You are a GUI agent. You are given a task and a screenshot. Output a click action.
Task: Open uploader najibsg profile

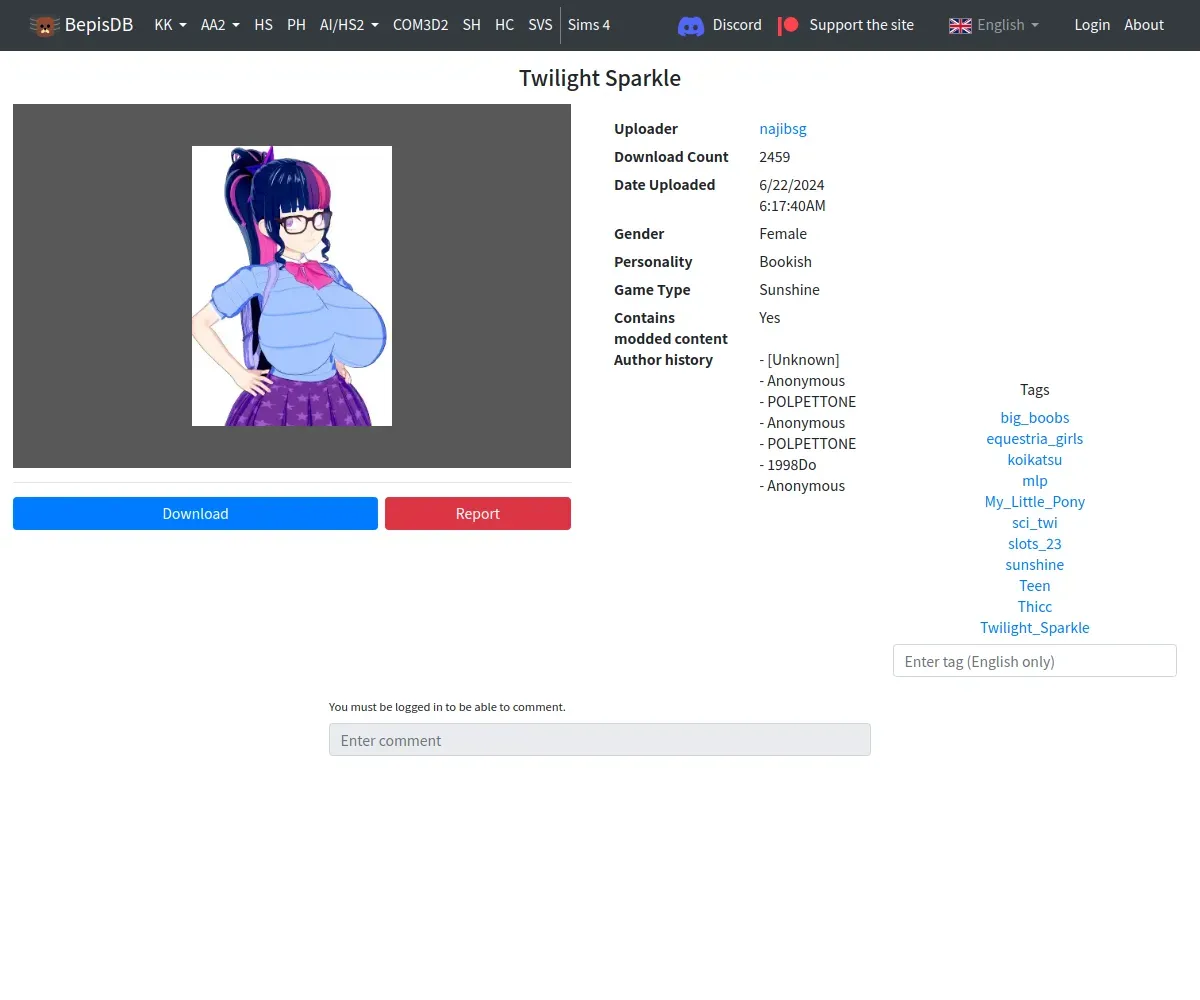(783, 129)
